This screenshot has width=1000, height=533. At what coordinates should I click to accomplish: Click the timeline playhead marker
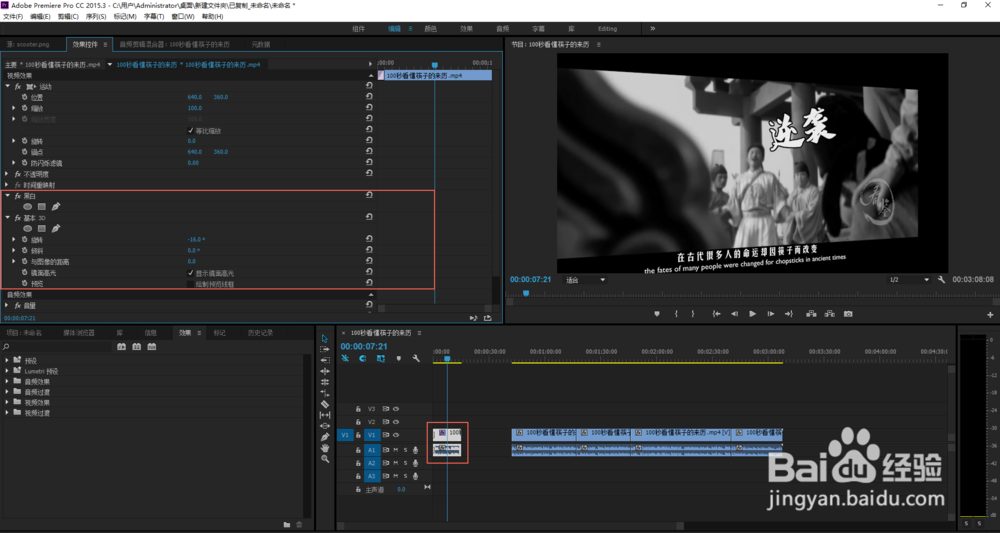(447, 359)
